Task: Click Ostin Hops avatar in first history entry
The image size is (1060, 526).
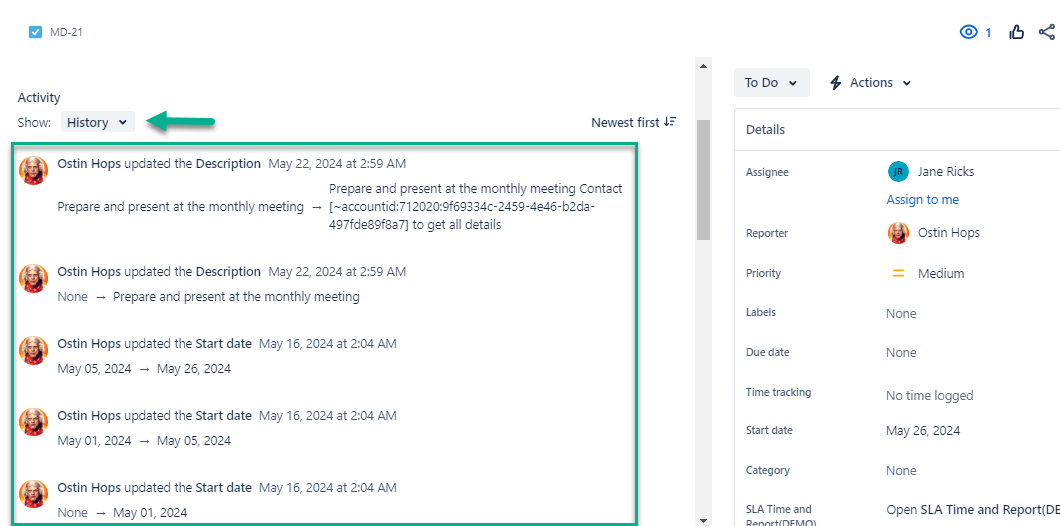Action: tap(34, 170)
